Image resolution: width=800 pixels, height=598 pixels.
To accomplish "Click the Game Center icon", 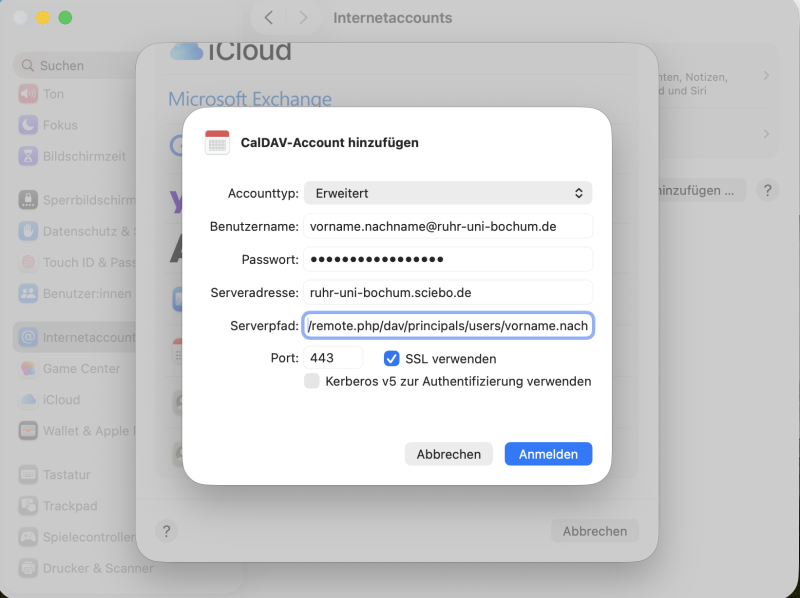I will coord(28,368).
